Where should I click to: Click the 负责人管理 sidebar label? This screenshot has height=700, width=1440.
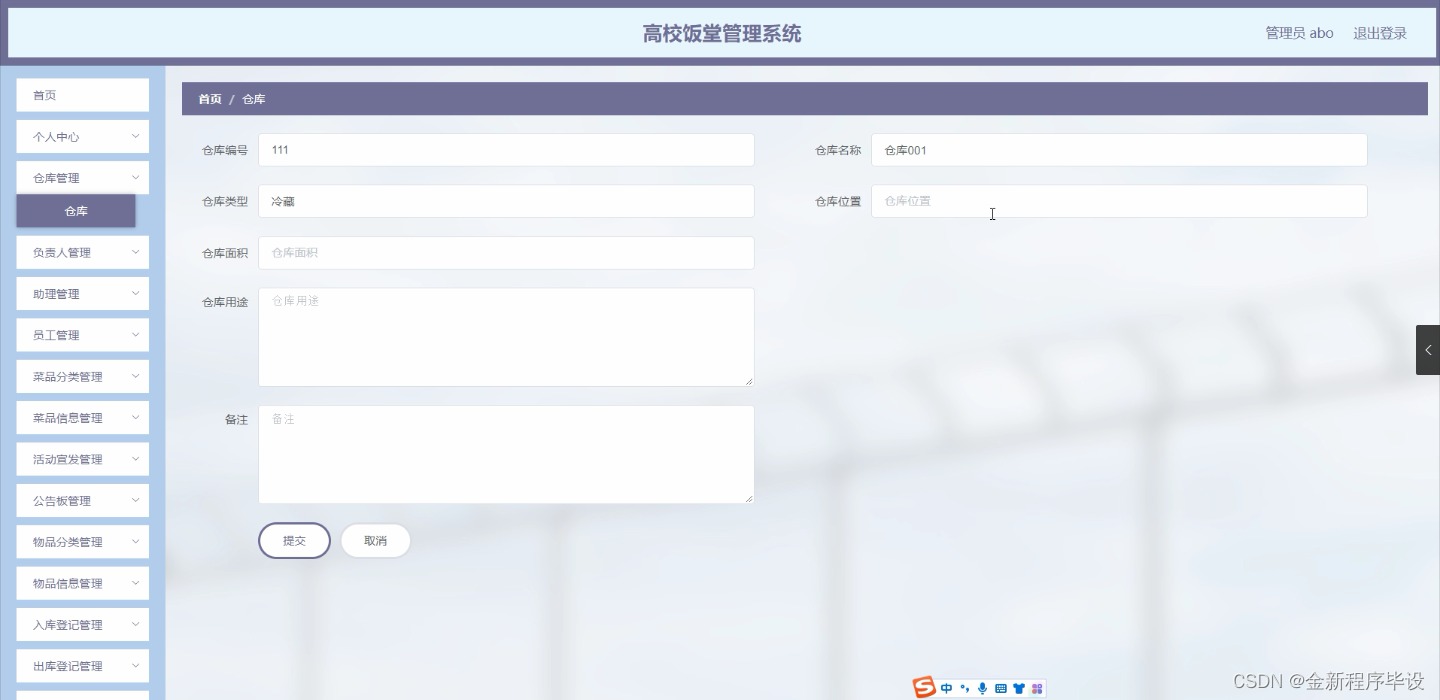click(x=62, y=253)
